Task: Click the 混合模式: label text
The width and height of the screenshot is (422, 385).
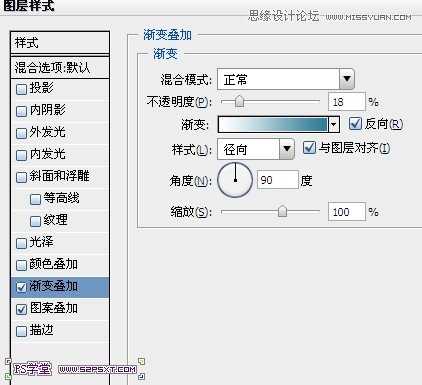Action: click(186, 79)
